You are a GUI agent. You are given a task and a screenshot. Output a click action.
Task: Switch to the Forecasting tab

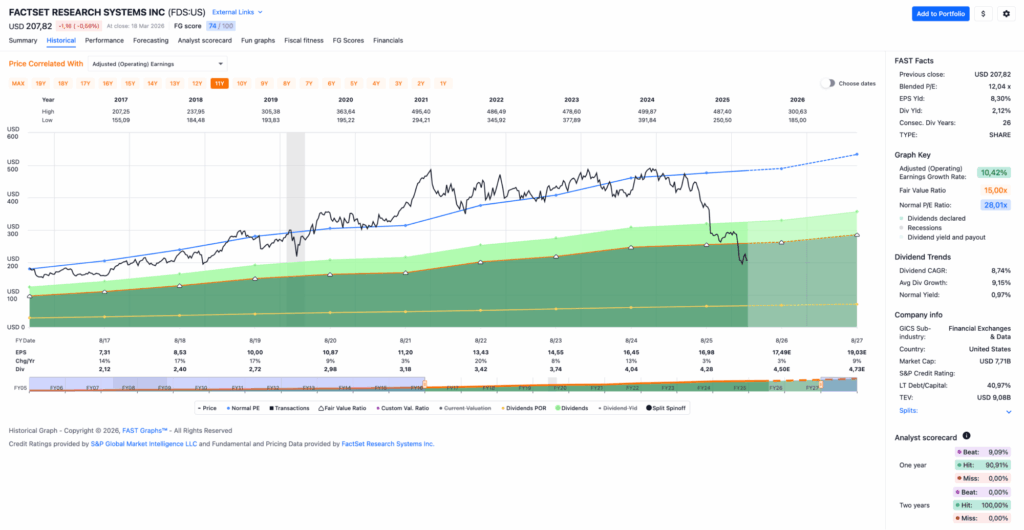point(150,40)
